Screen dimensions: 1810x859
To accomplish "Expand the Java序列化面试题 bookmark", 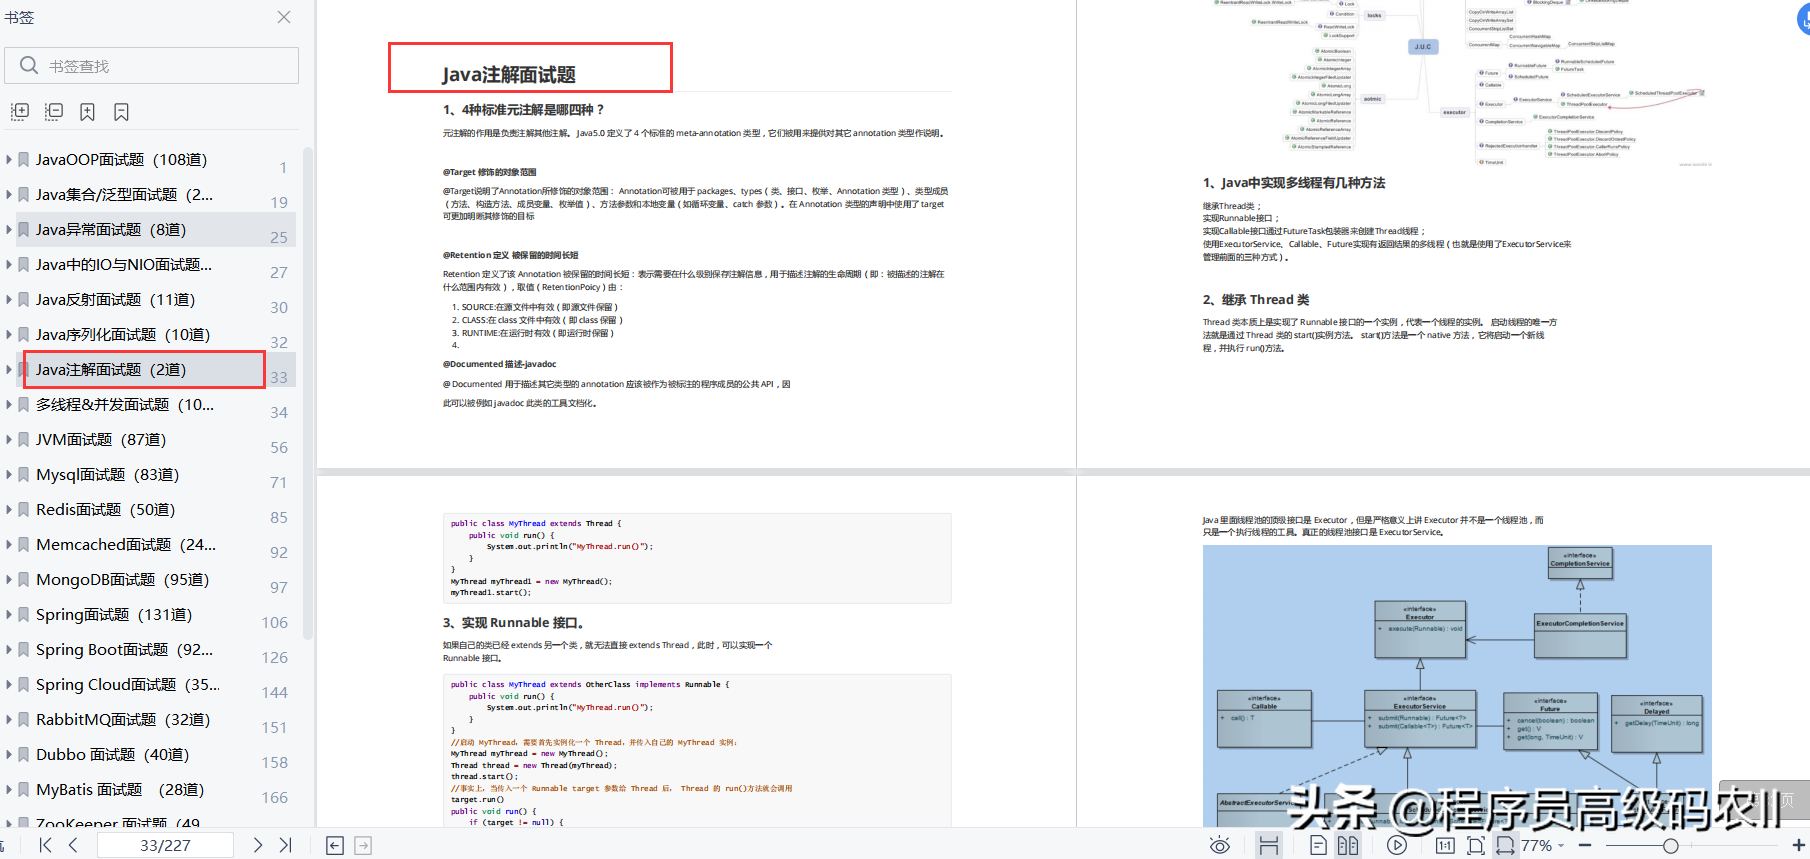I will tap(9, 334).
